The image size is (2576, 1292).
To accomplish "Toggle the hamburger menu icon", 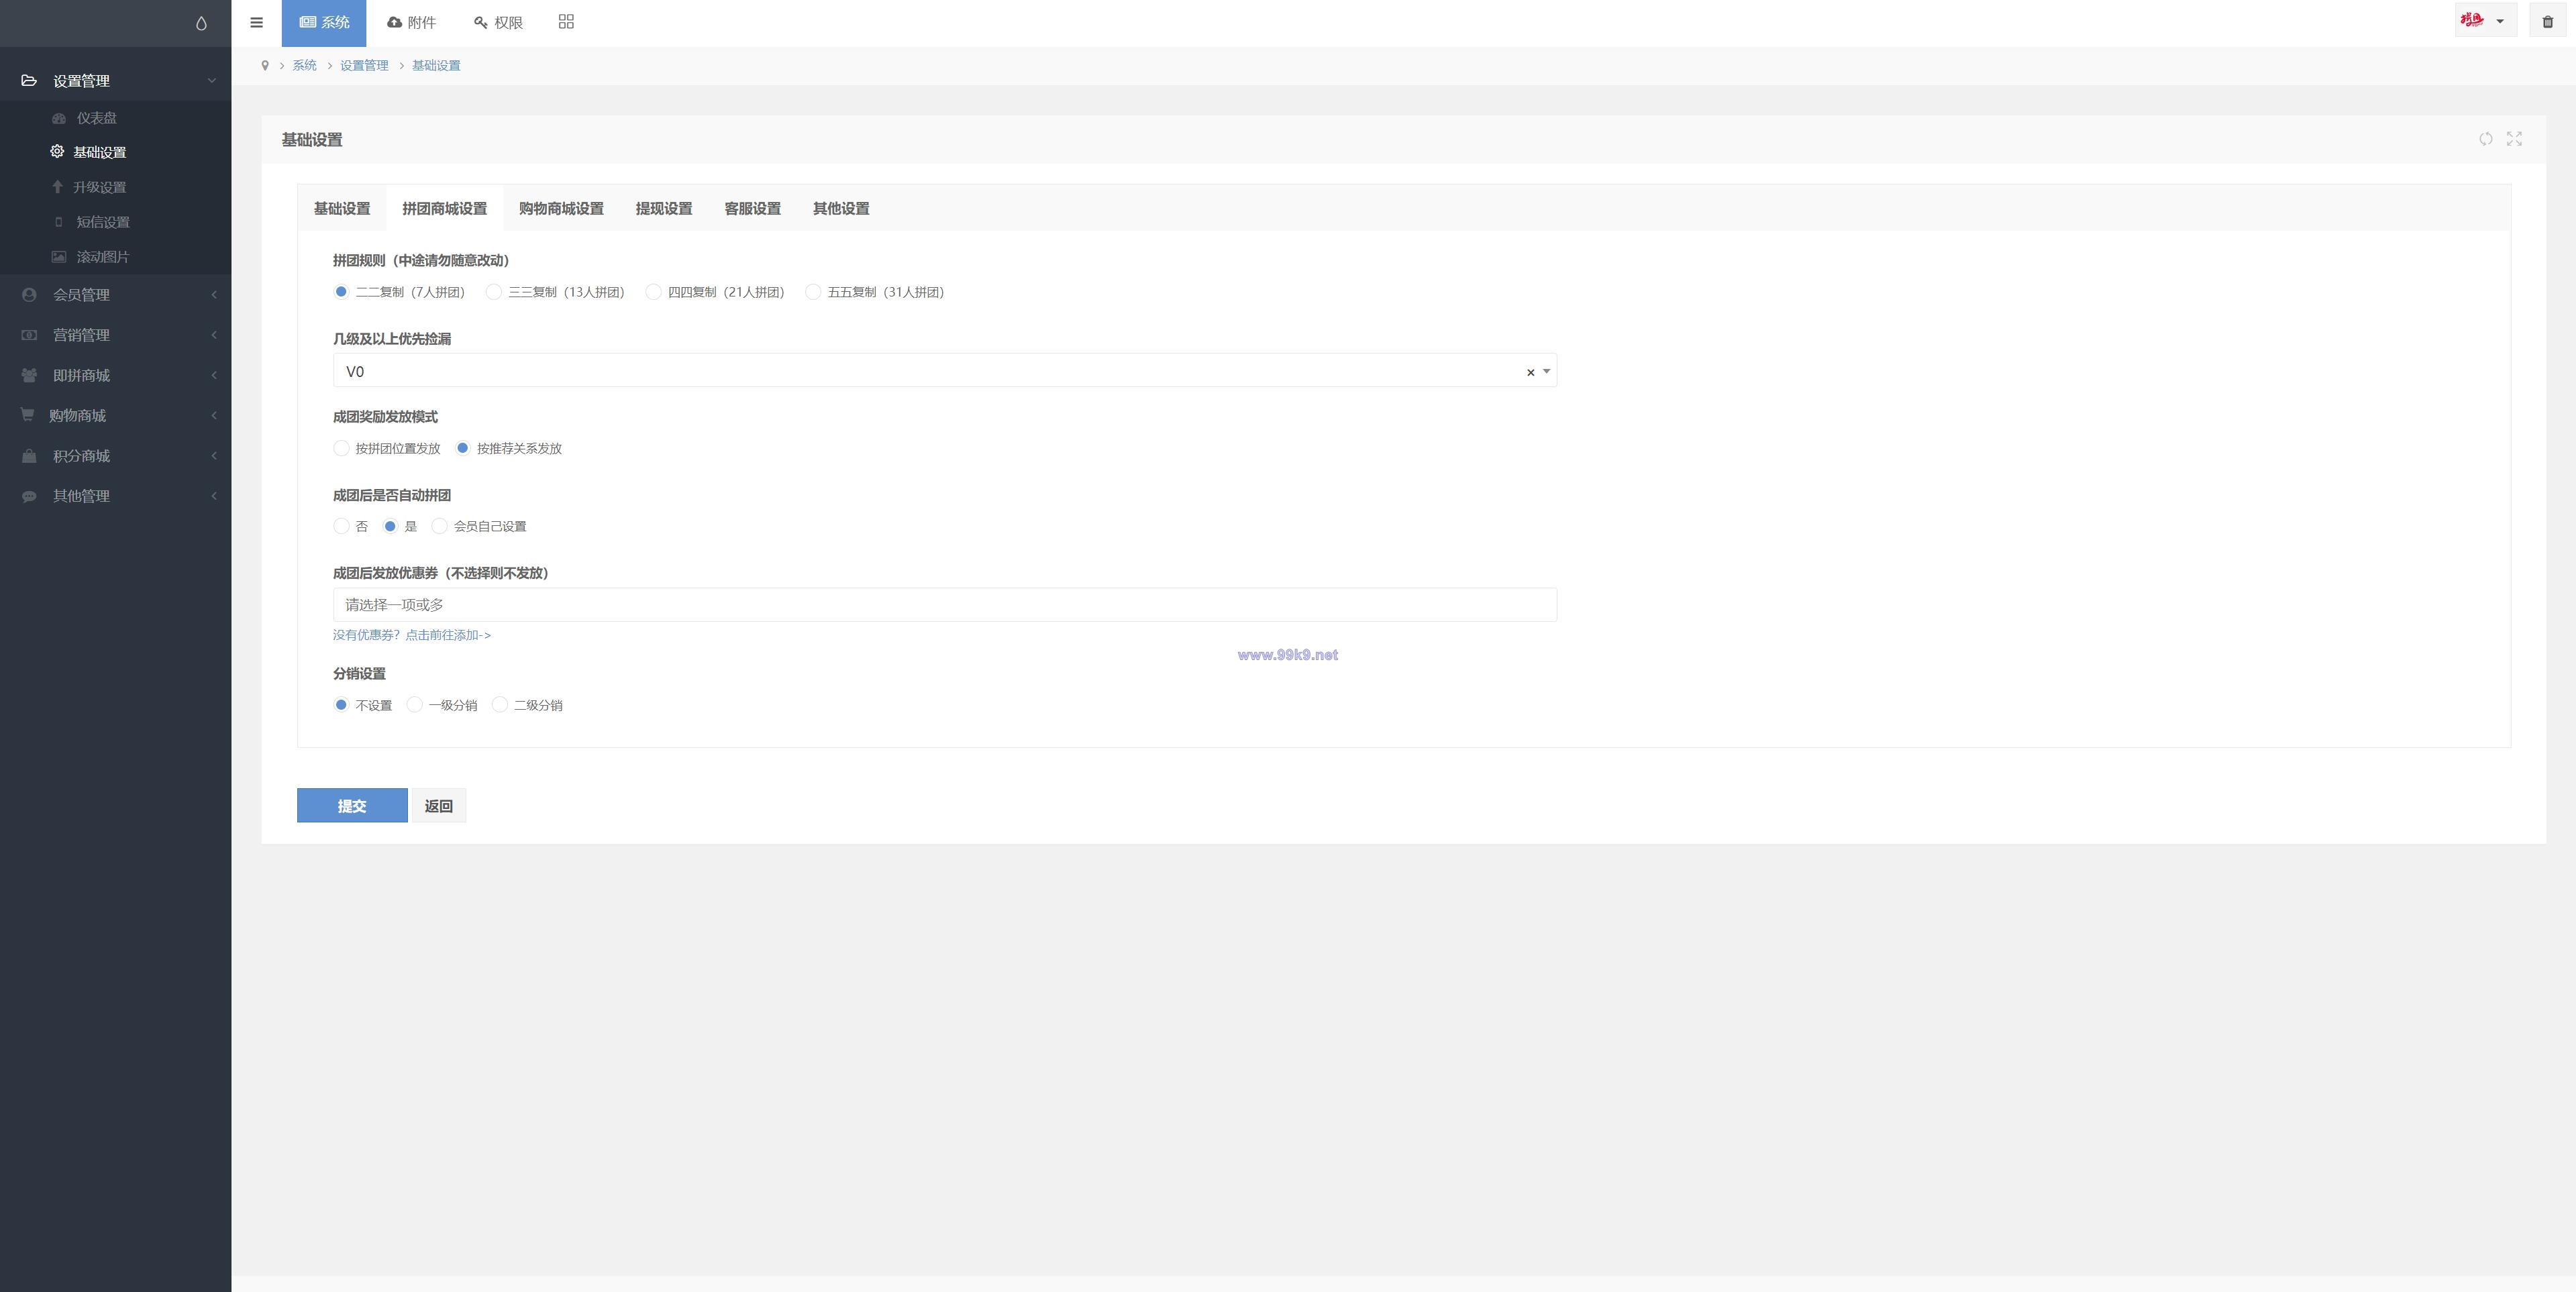I will [x=257, y=22].
